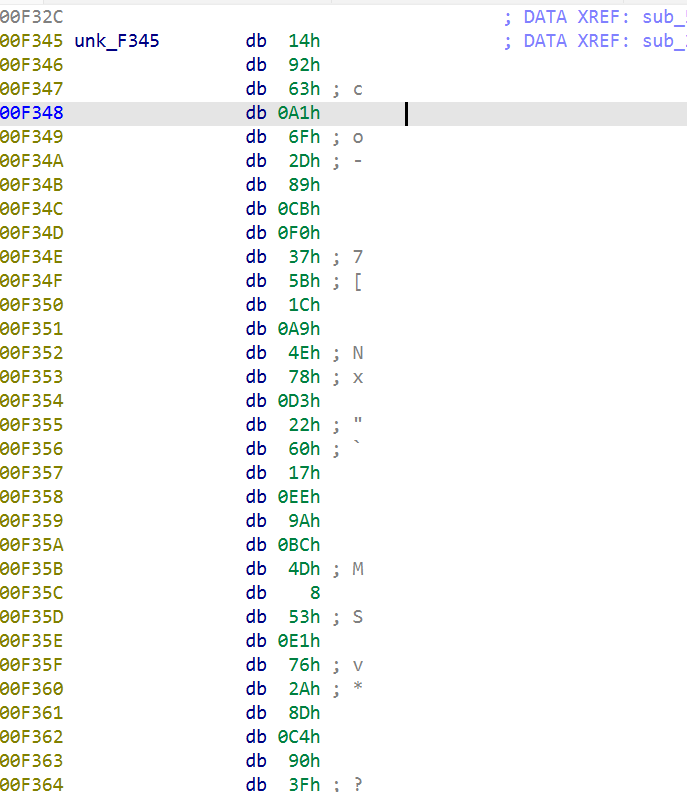Click address 00F356
687x792 pixels.
(x=31, y=449)
